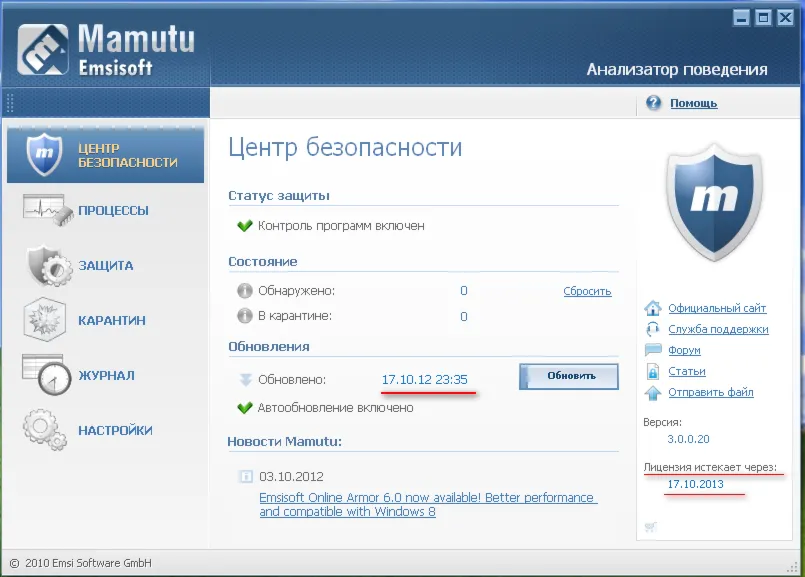This screenshot has height=577, width=805.
Task: Click the speech bubble Форум icon
Action: click(653, 350)
